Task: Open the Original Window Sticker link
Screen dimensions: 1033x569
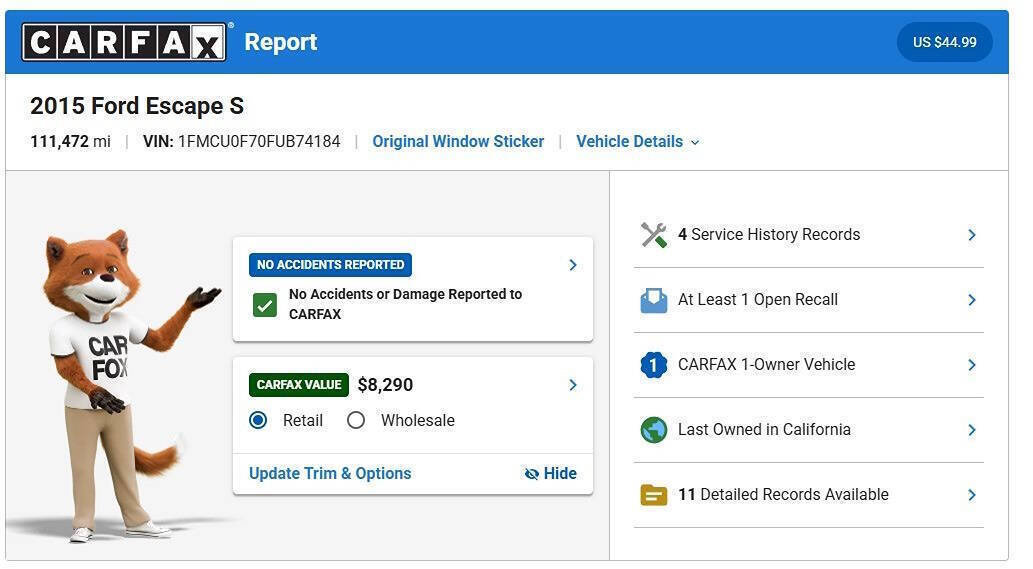Action: [458, 142]
